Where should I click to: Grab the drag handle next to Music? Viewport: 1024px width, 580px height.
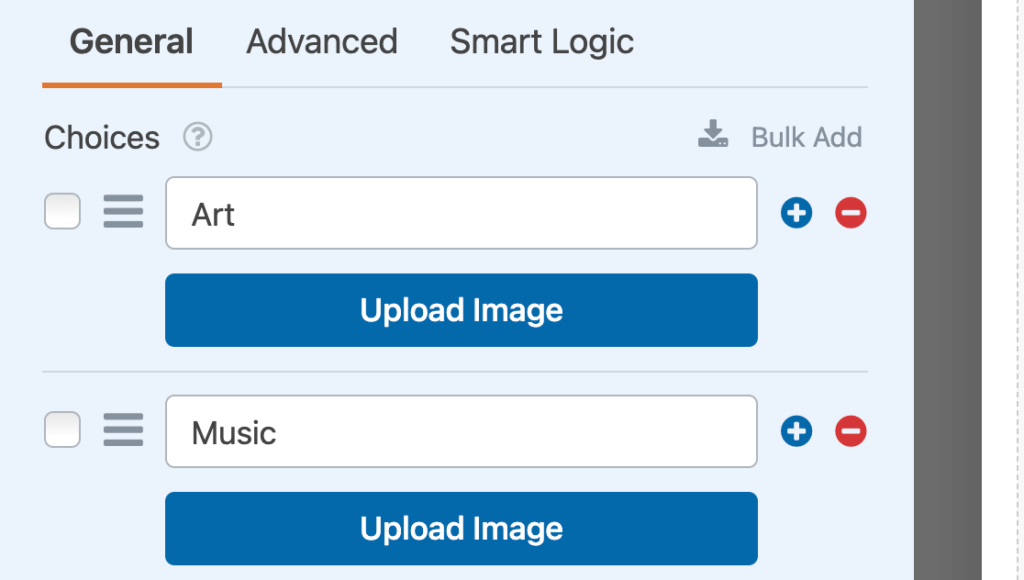pos(123,430)
